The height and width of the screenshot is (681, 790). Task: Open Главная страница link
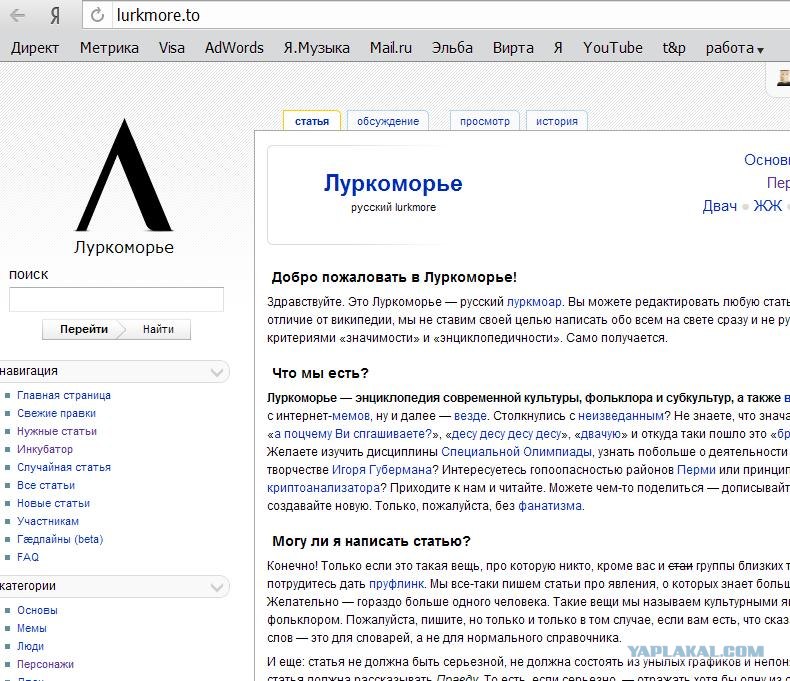pyautogui.click(x=64, y=395)
